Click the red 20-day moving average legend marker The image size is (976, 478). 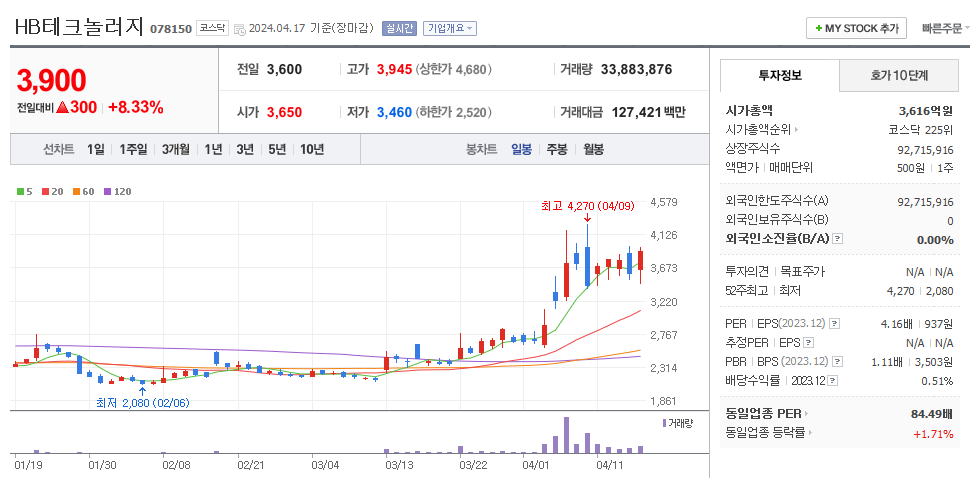click(x=45, y=192)
